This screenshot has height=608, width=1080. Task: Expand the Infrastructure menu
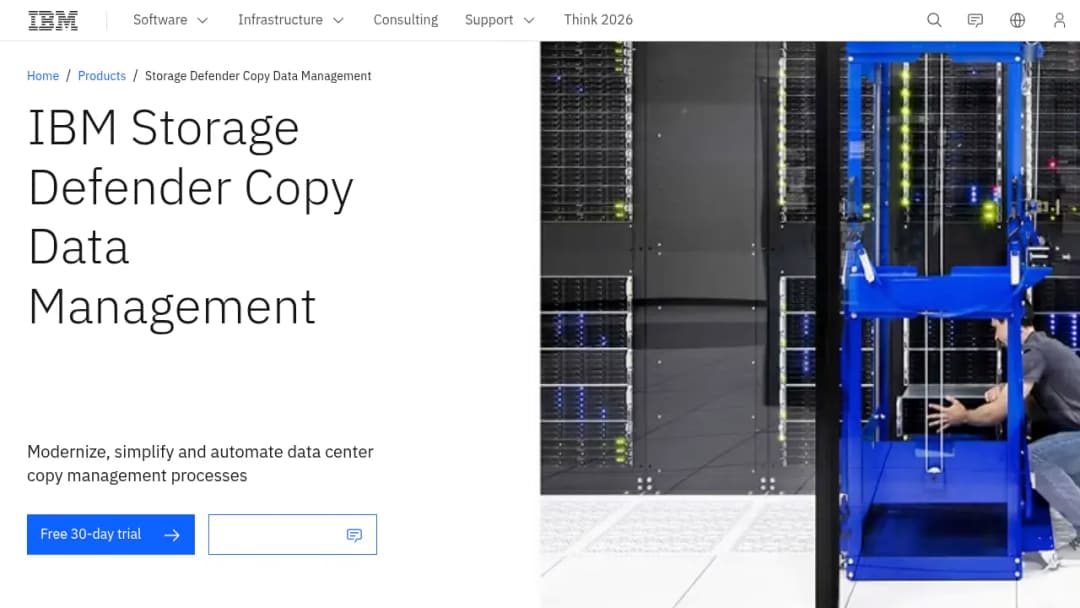pyautogui.click(x=291, y=20)
